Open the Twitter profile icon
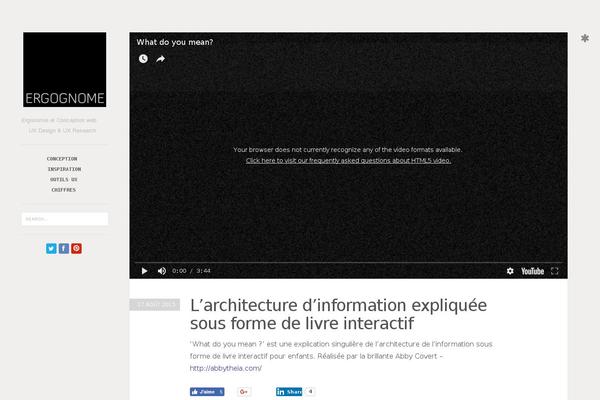This screenshot has width=600, height=400. [x=51, y=248]
